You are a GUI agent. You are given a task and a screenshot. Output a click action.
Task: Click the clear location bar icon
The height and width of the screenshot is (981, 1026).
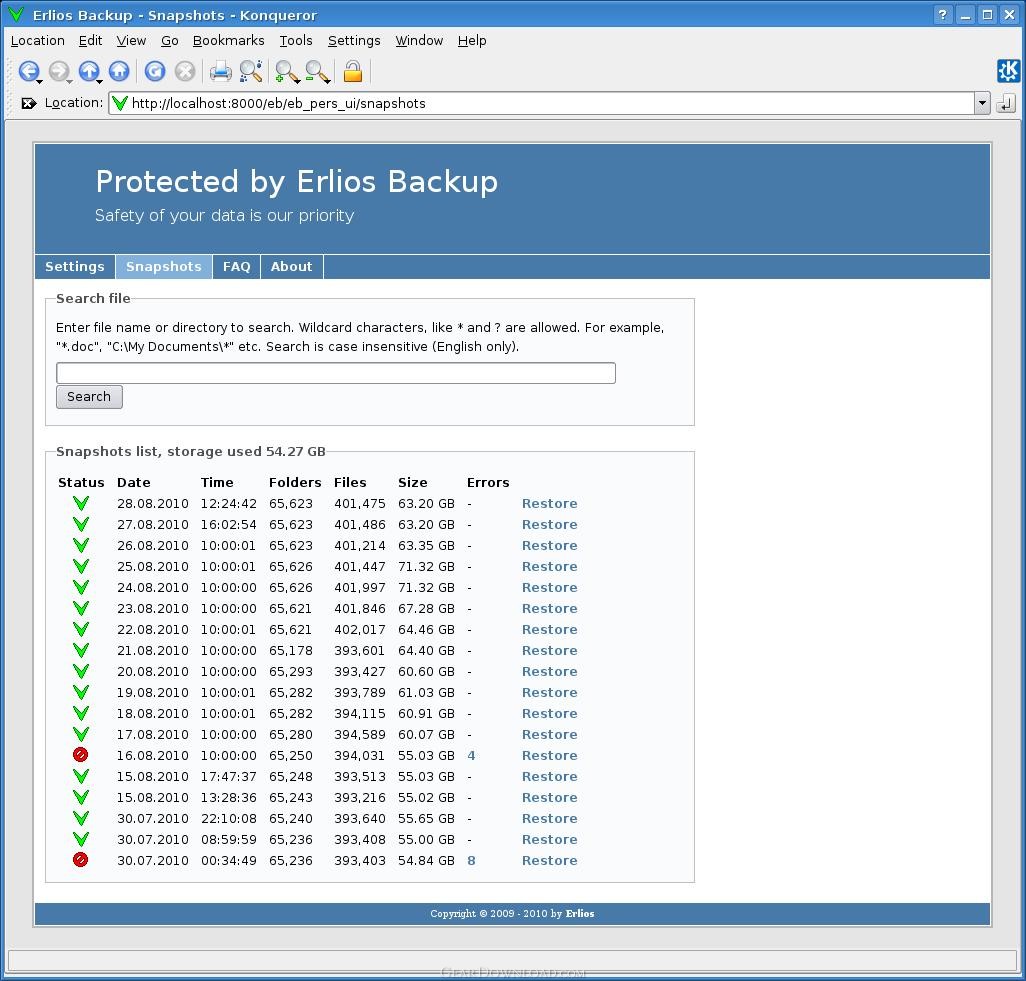coord(28,103)
